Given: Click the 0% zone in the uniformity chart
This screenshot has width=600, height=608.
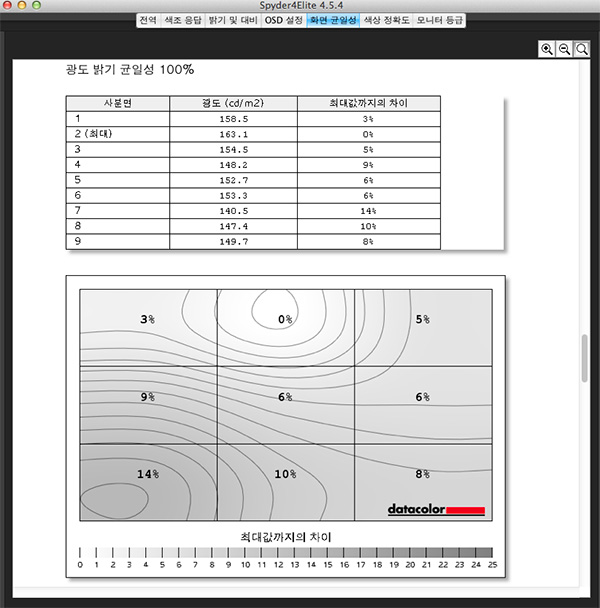Looking at the screenshot, I should [285, 319].
